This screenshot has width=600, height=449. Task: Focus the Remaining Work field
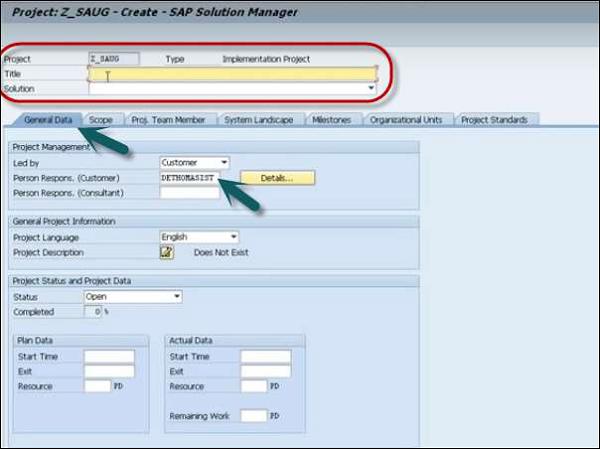point(254,416)
